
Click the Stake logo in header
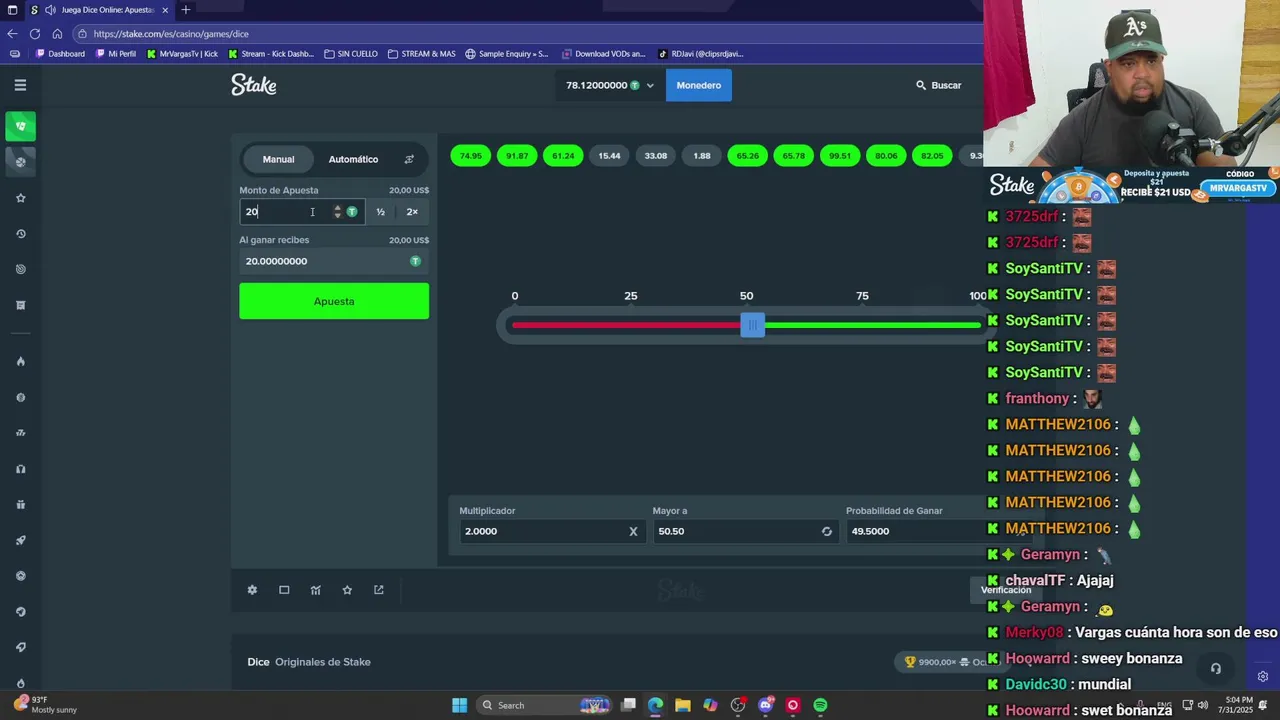[x=254, y=85]
